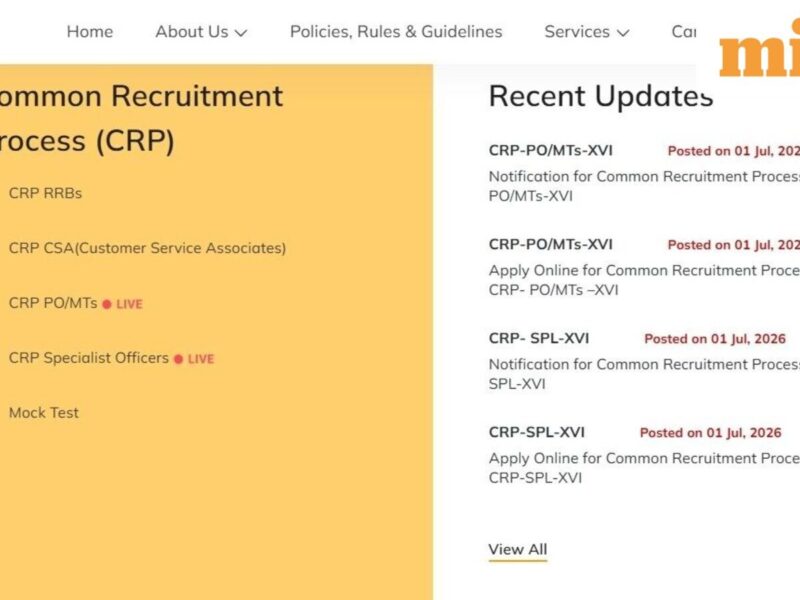Click the partially visible Careers nav item
Image resolution: width=800 pixels, height=600 pixels.
tap(684, 32)
